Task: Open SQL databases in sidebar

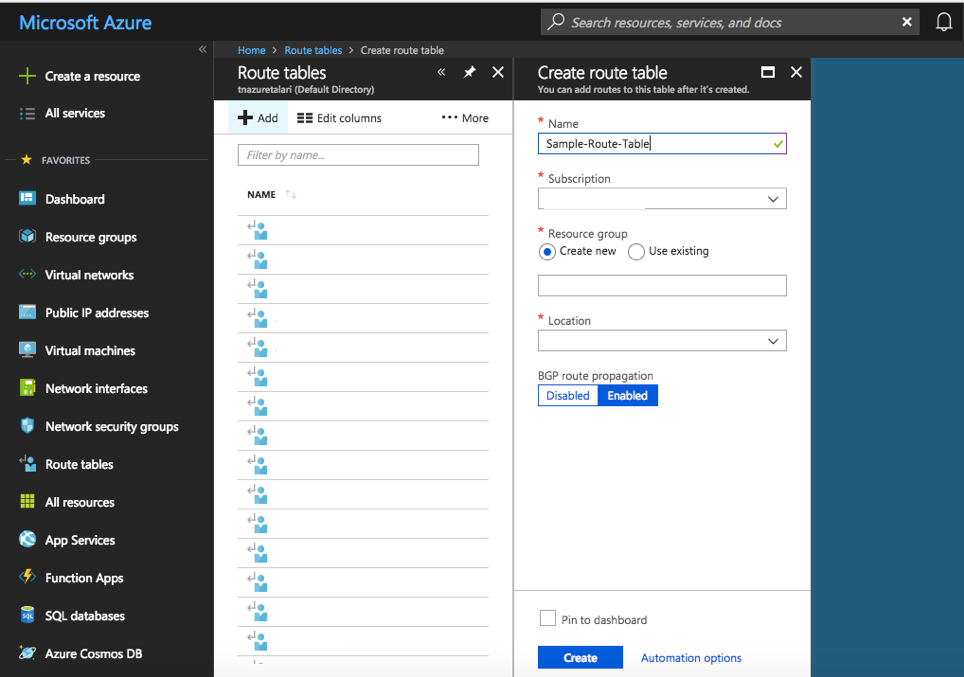Action: pyautogui.click(x=84, y=616)
